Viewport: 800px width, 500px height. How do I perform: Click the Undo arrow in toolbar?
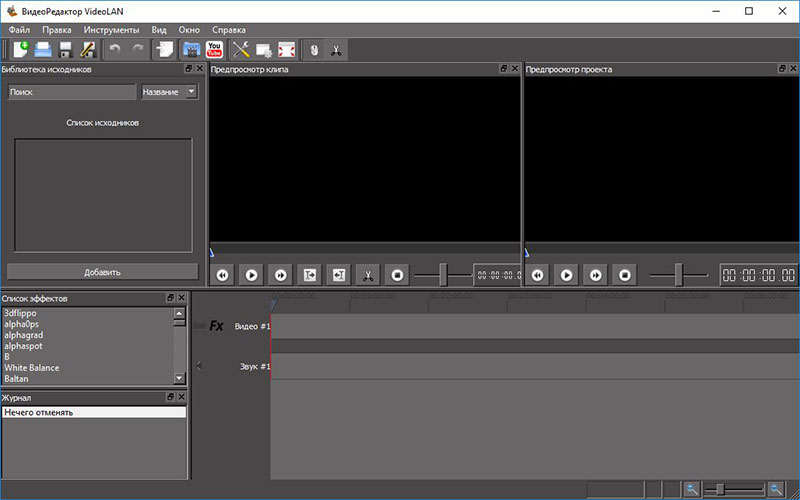coord(115,49)
